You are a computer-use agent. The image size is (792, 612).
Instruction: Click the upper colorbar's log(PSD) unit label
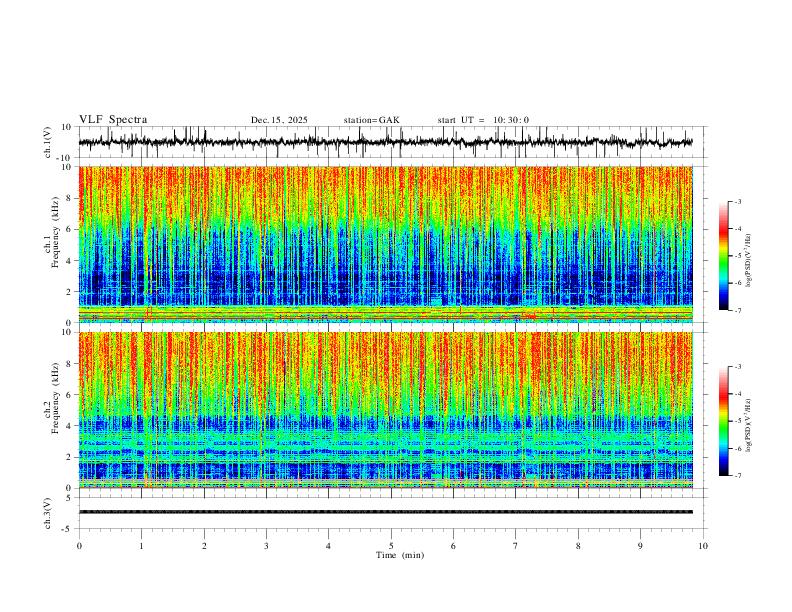749,261
